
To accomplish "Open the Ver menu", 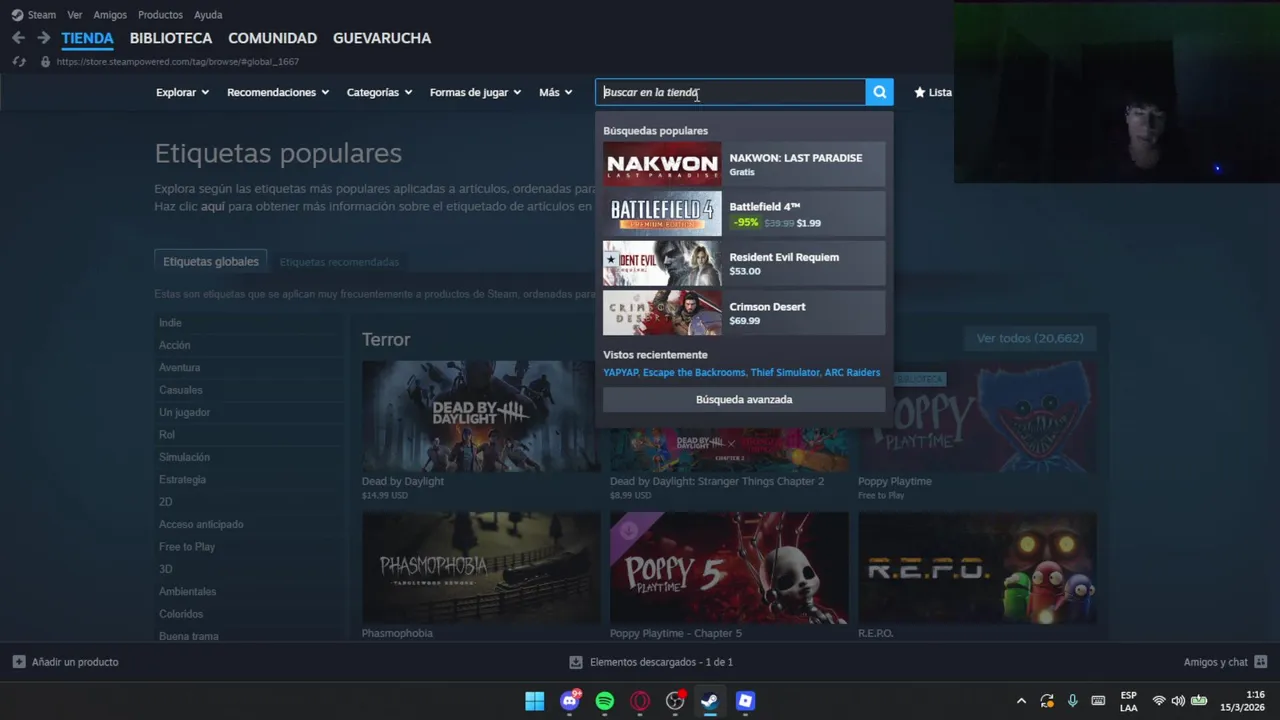I will (x=75, y=15).
